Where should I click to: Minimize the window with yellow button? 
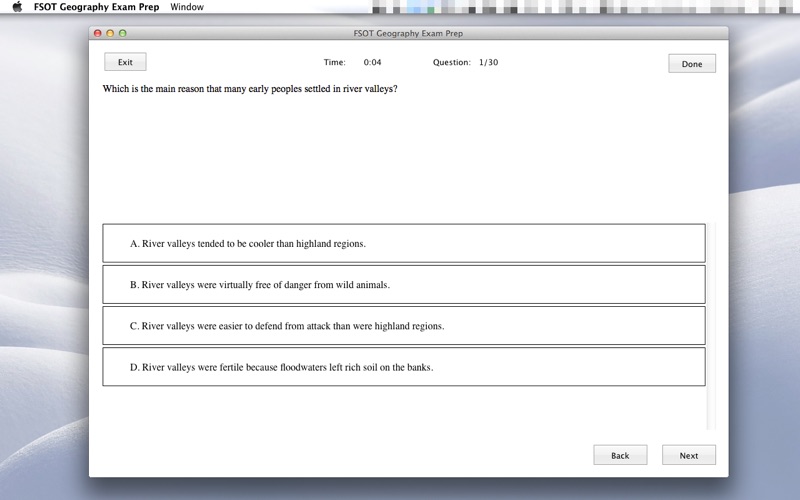tap(110, 33)
